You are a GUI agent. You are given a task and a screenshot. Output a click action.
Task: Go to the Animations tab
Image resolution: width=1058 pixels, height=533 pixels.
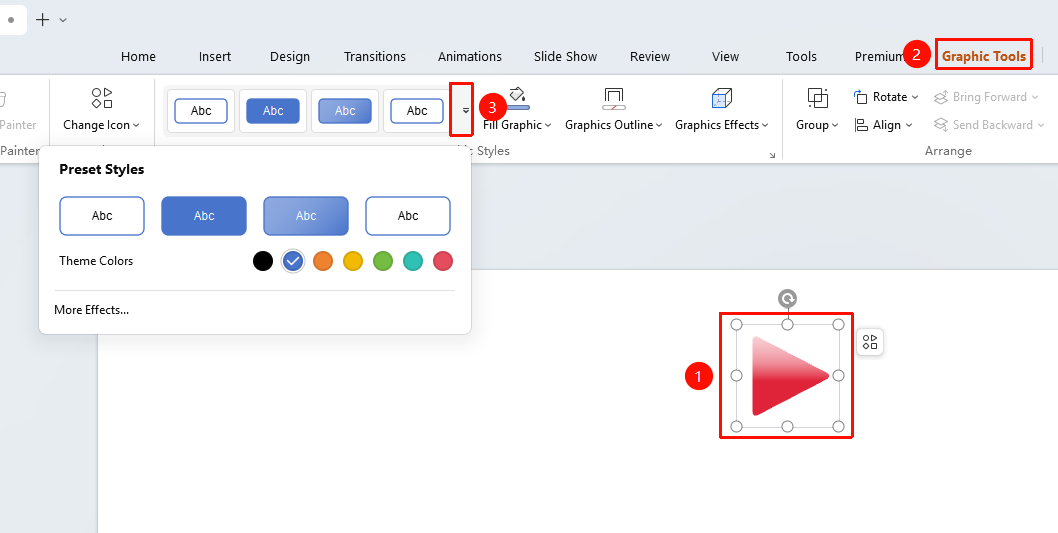[x=470, y=57]
